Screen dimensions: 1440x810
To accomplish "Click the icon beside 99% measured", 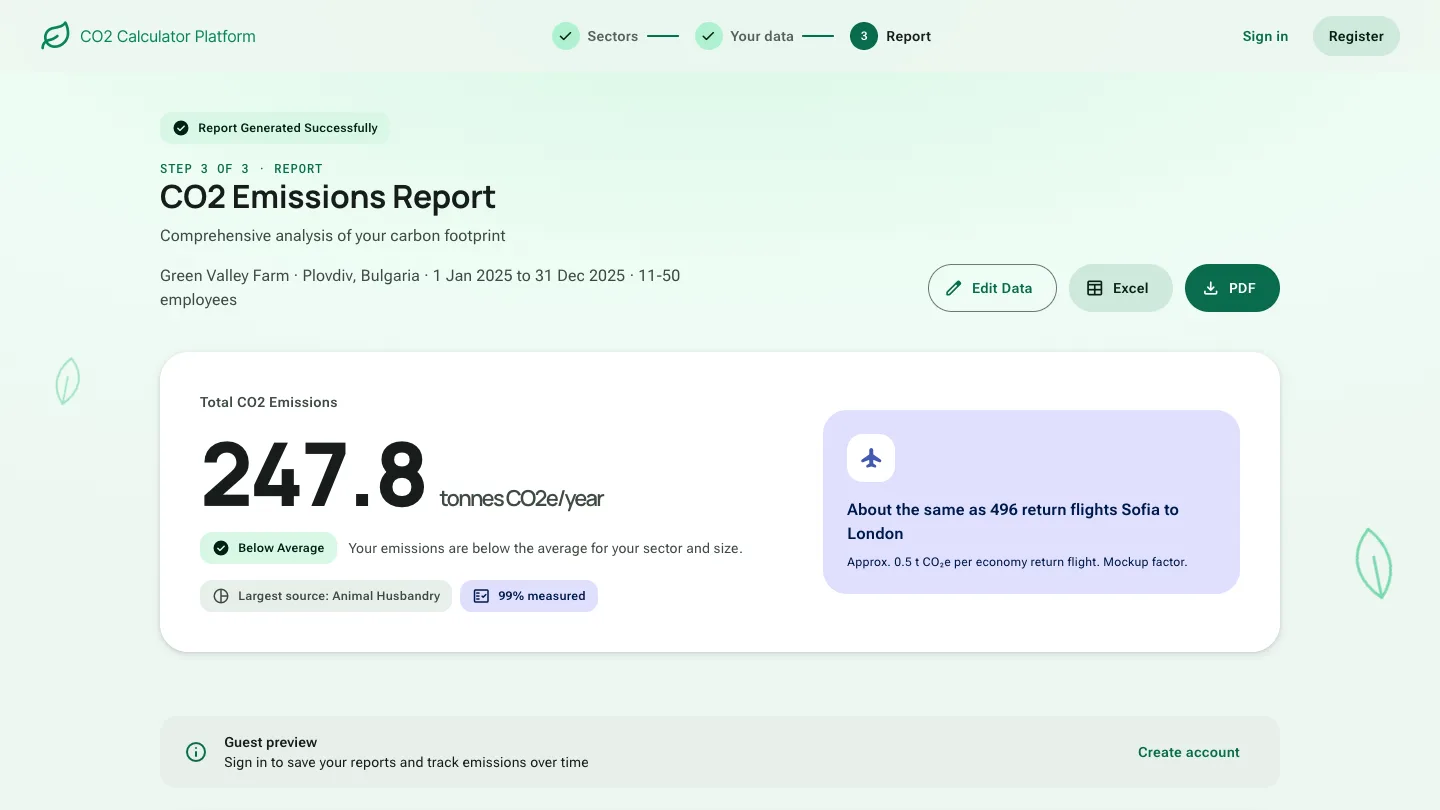I will point(481,596).
